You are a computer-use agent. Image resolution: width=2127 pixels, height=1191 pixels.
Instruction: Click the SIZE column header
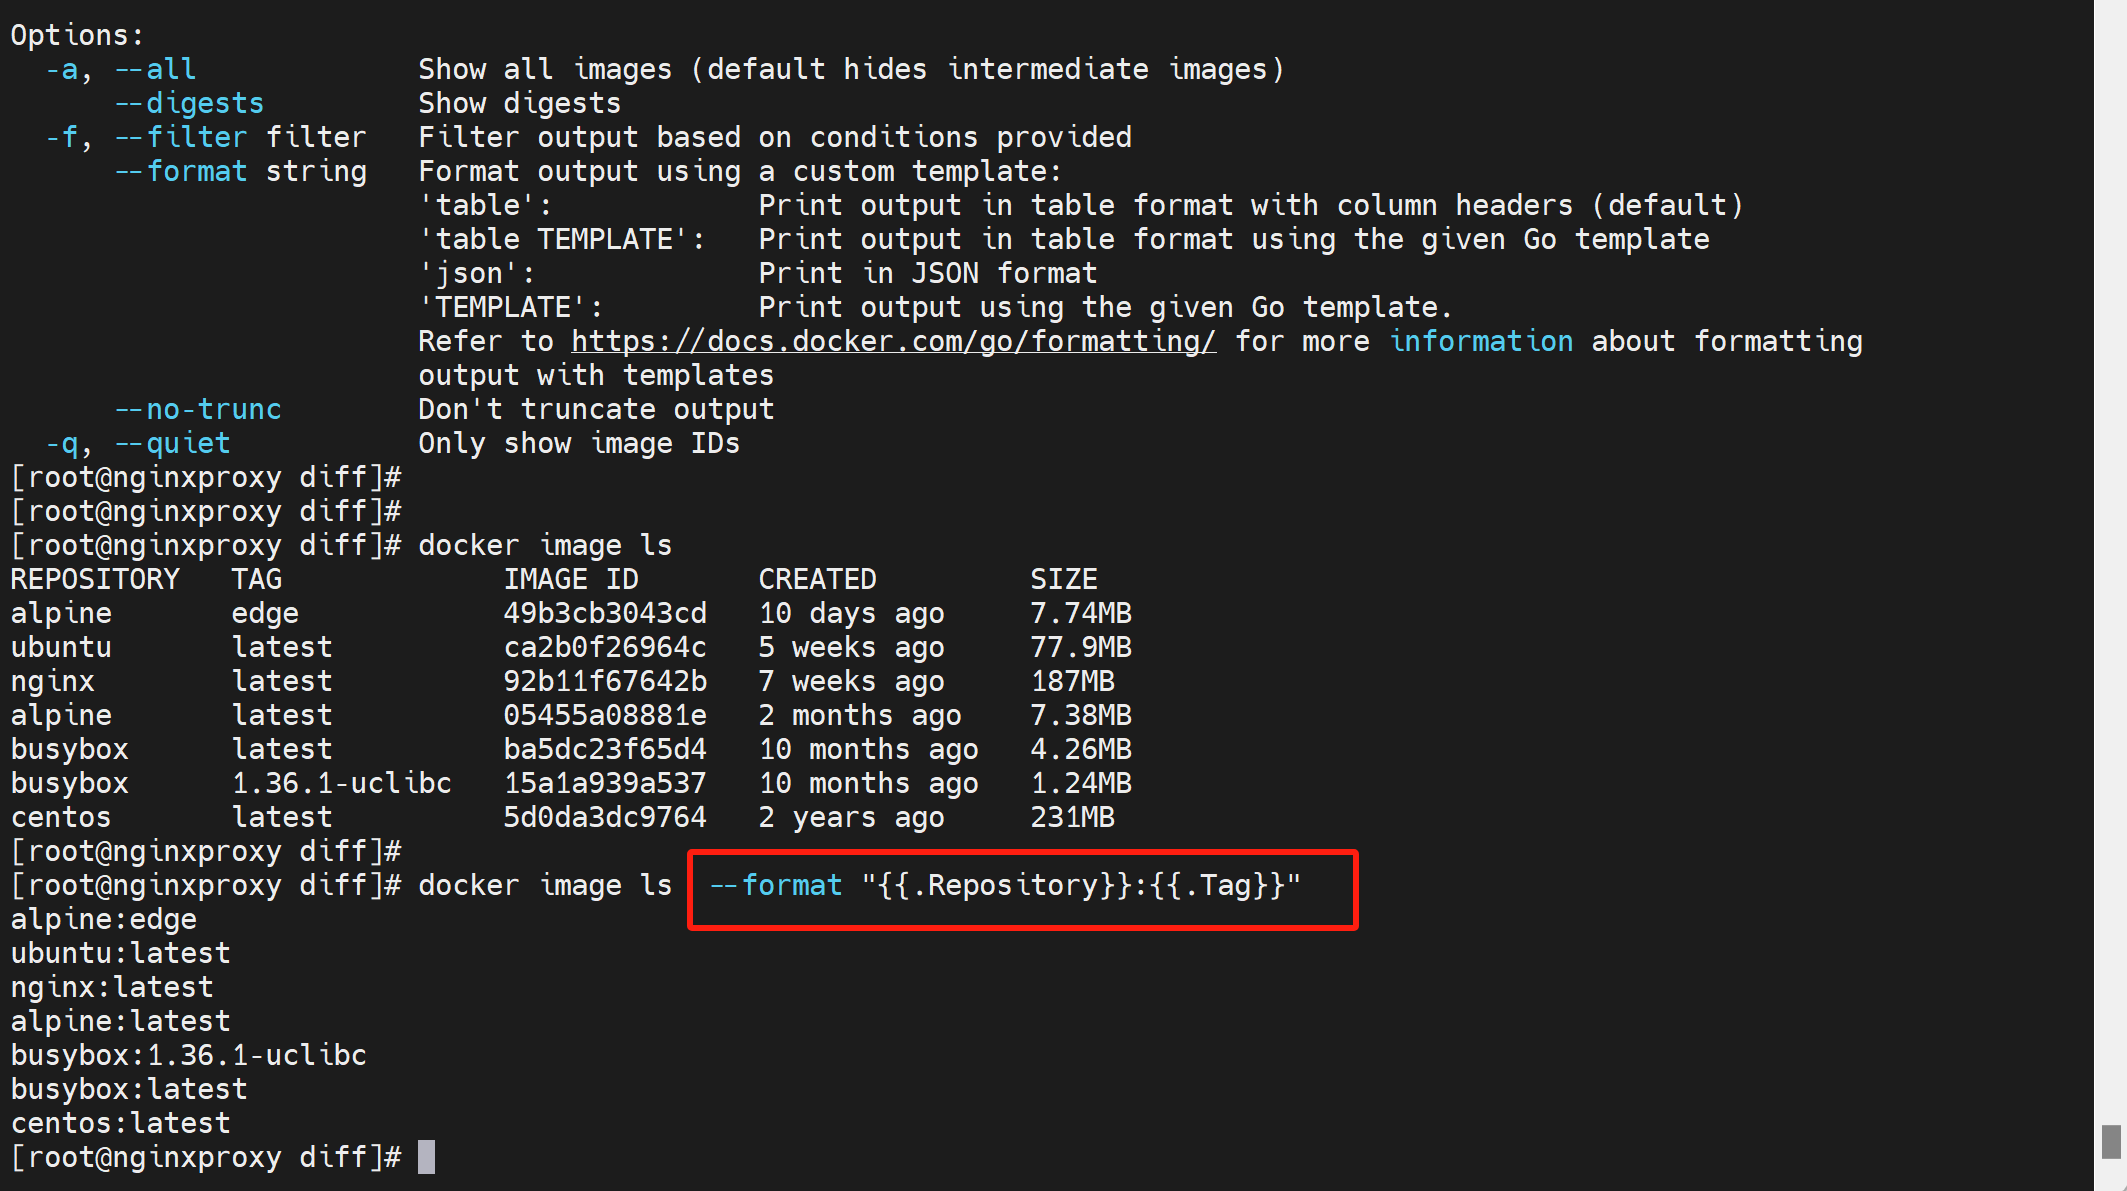[x=1064, y=579]
